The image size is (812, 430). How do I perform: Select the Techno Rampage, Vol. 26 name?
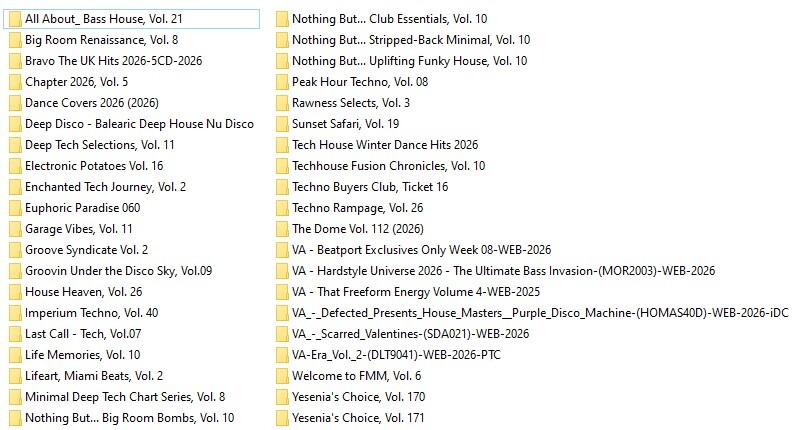[x=357, y=208]
